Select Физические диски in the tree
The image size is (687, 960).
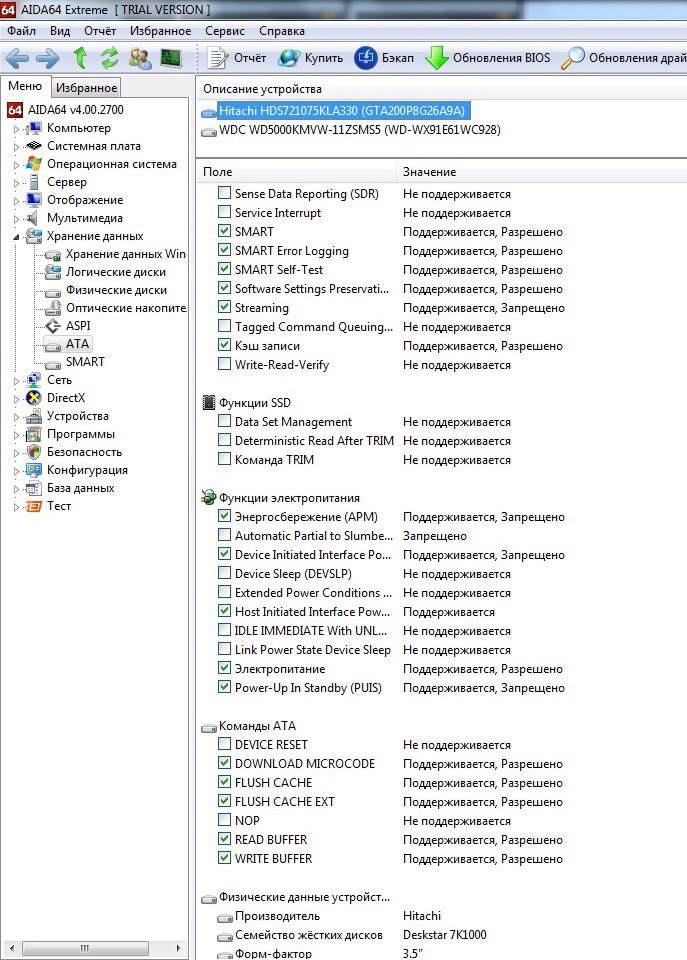(x=107, y=290)
